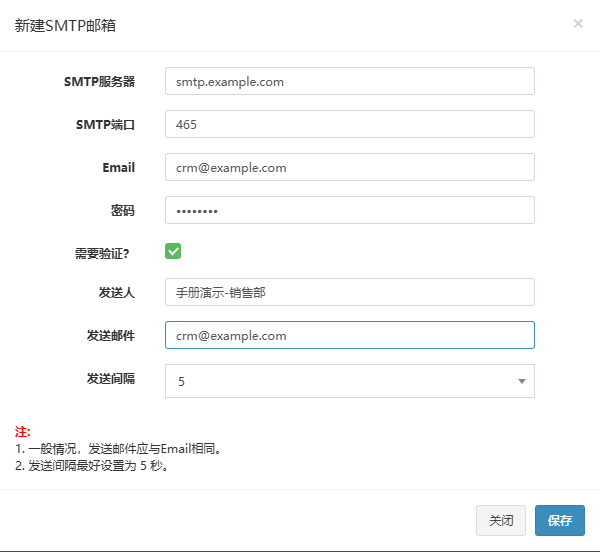This screenshot has height=552, width=600.
Task: Click the SMTP服务器 field with smtp.example.com
Action: coord(350,81)
